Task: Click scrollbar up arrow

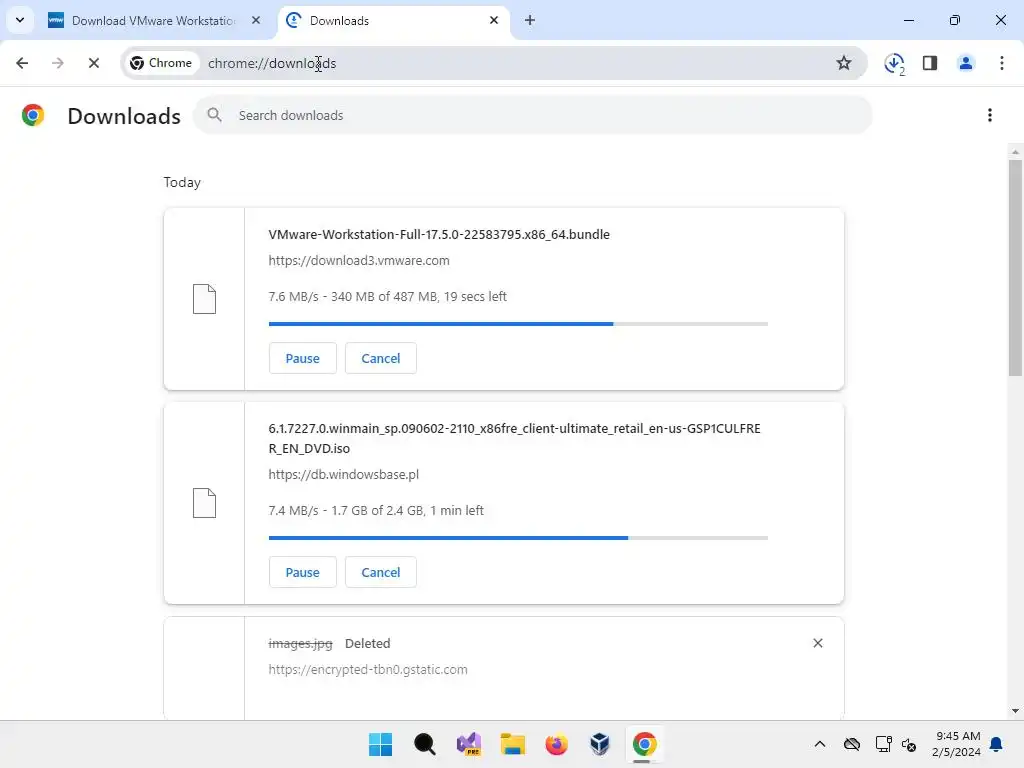Action: 1015,152
